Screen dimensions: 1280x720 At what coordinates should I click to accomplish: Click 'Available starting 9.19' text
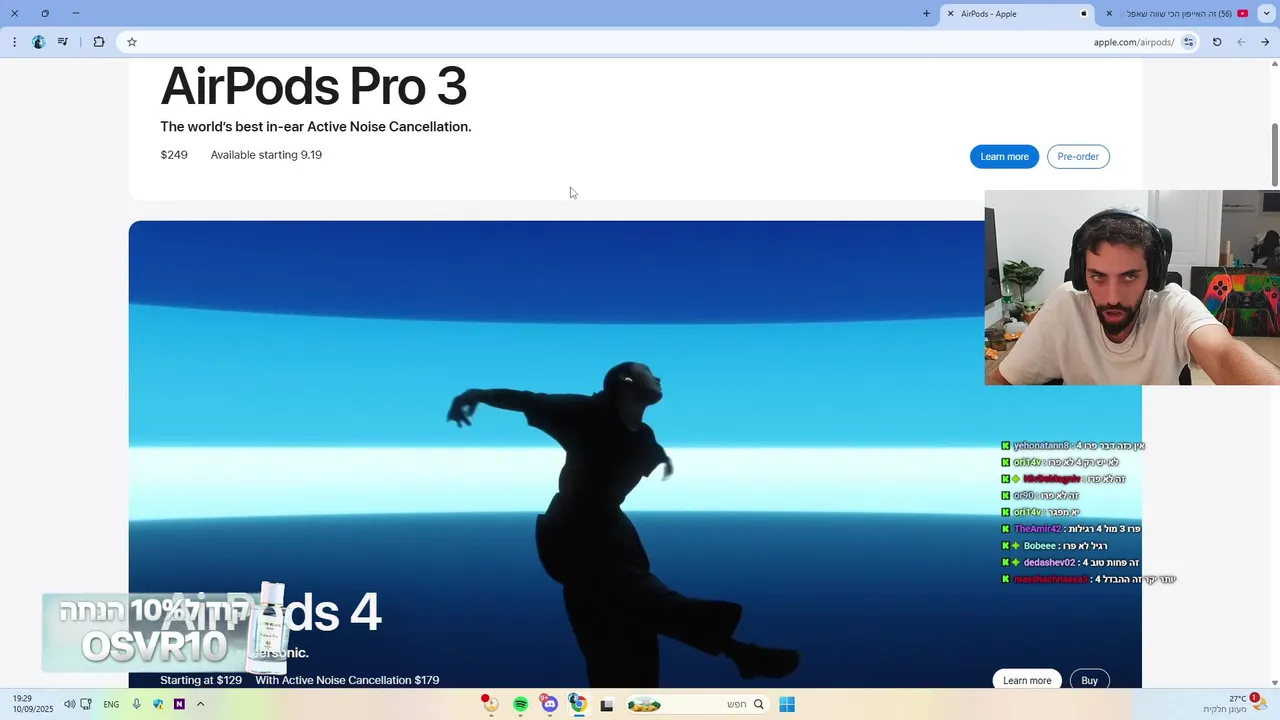click(266, 155)
